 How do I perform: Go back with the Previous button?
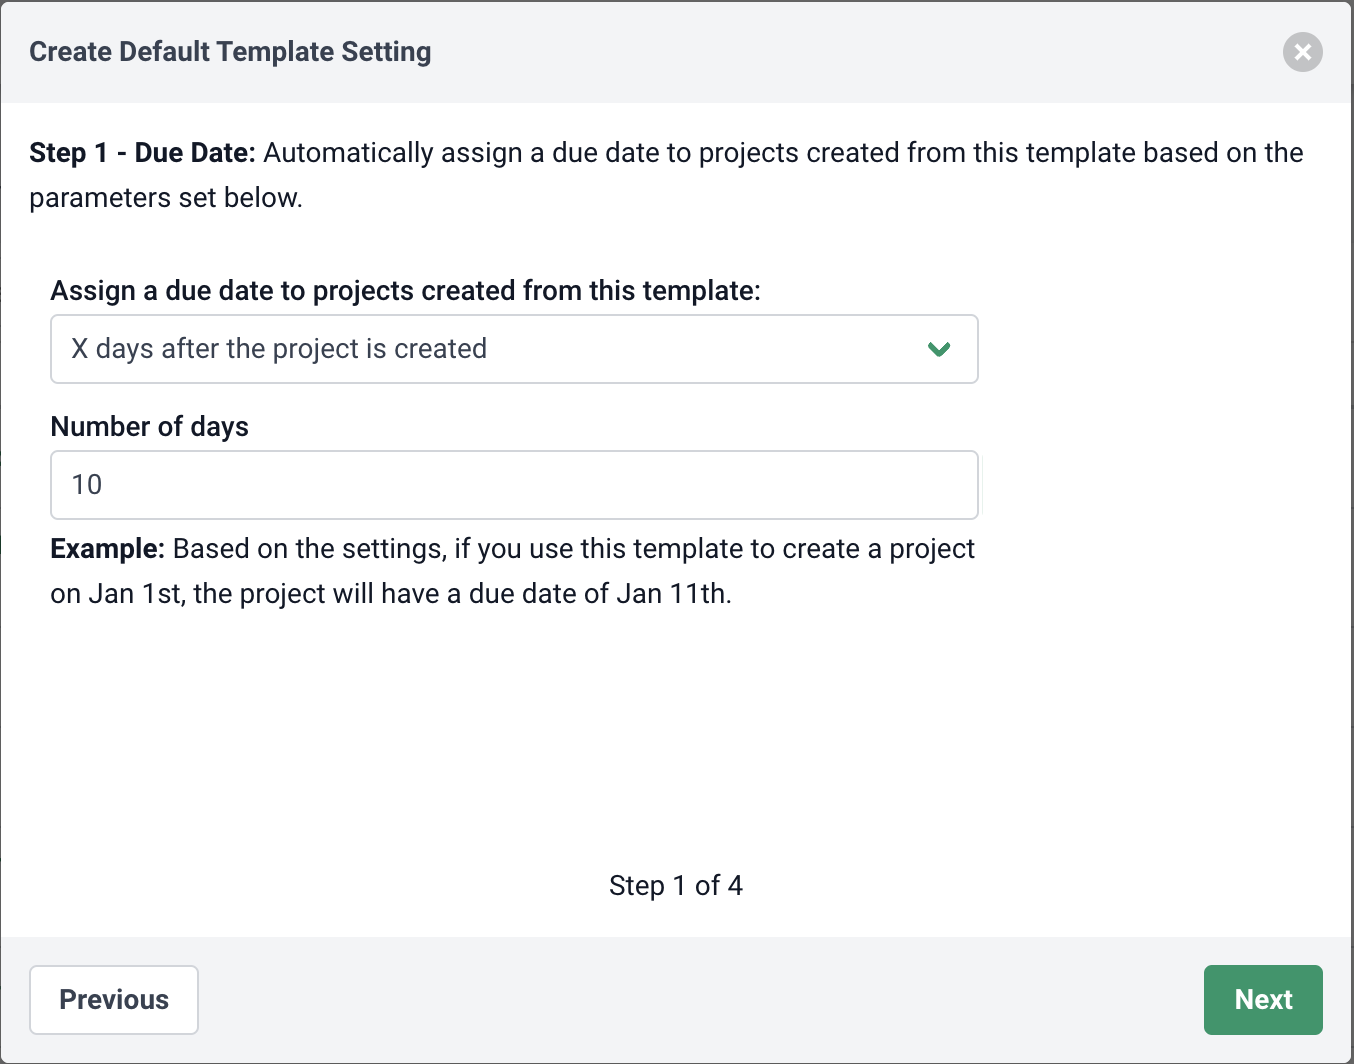114,1000
